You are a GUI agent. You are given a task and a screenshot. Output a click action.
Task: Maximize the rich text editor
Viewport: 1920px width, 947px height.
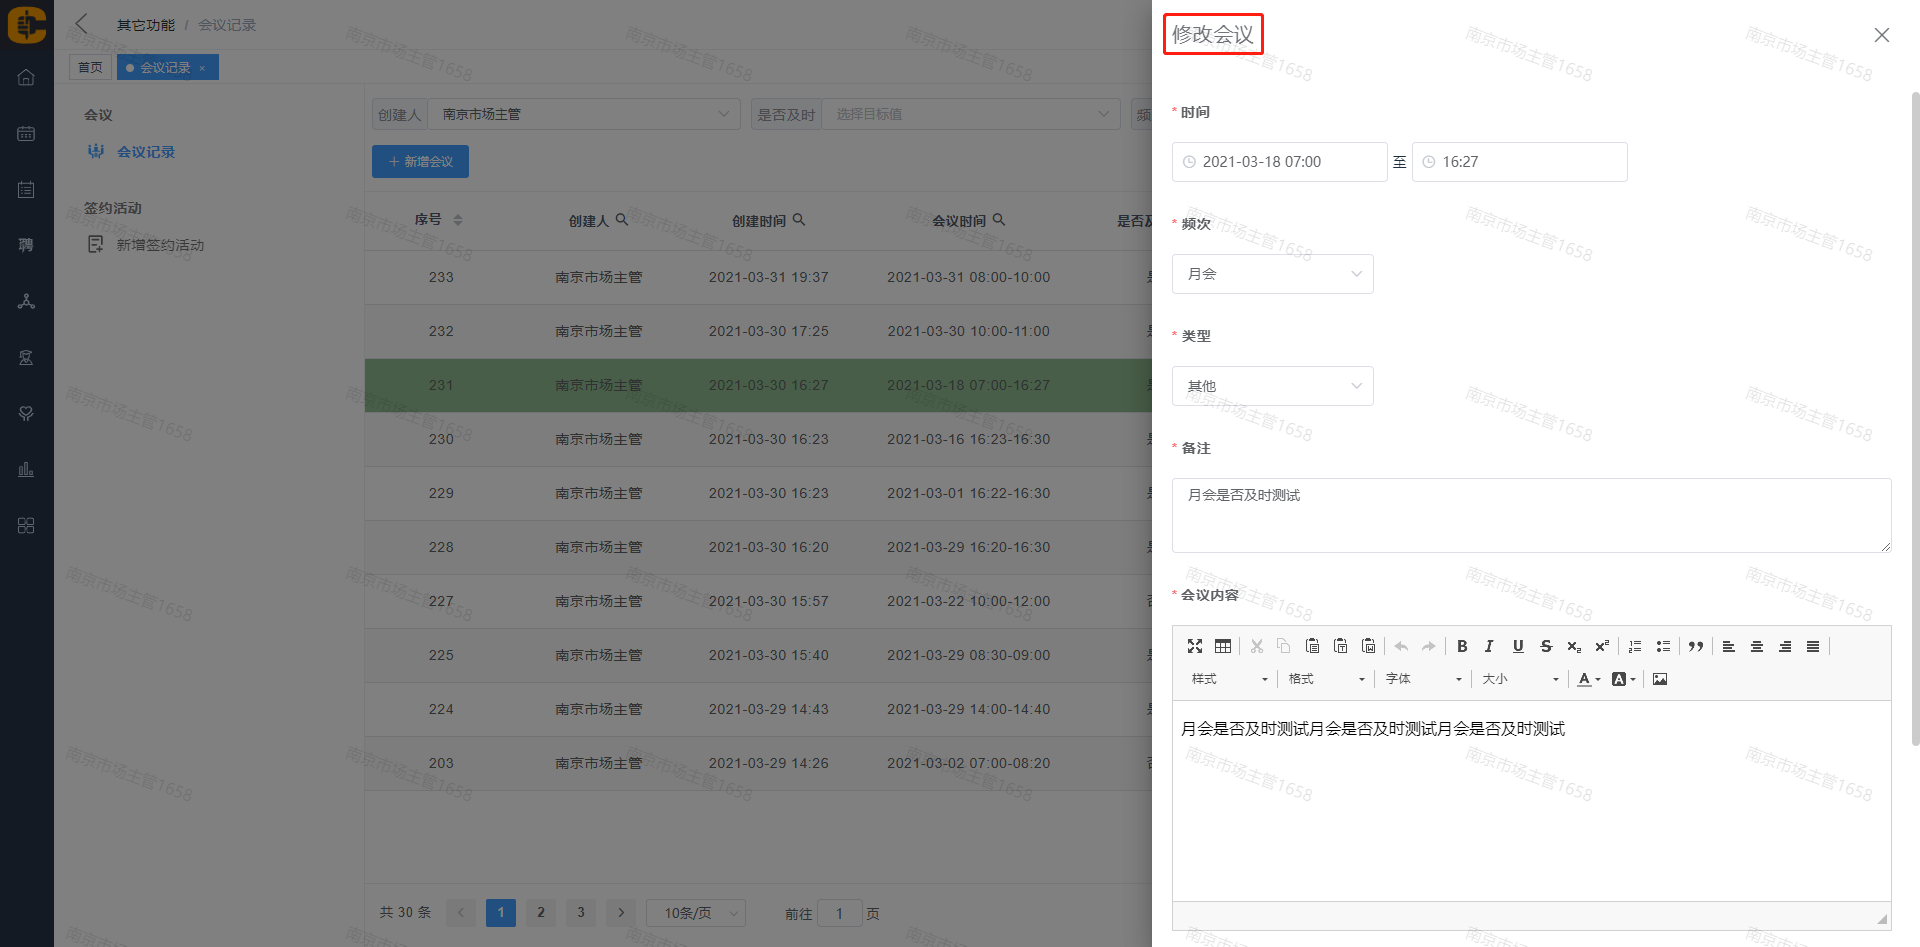point(1195,647)
